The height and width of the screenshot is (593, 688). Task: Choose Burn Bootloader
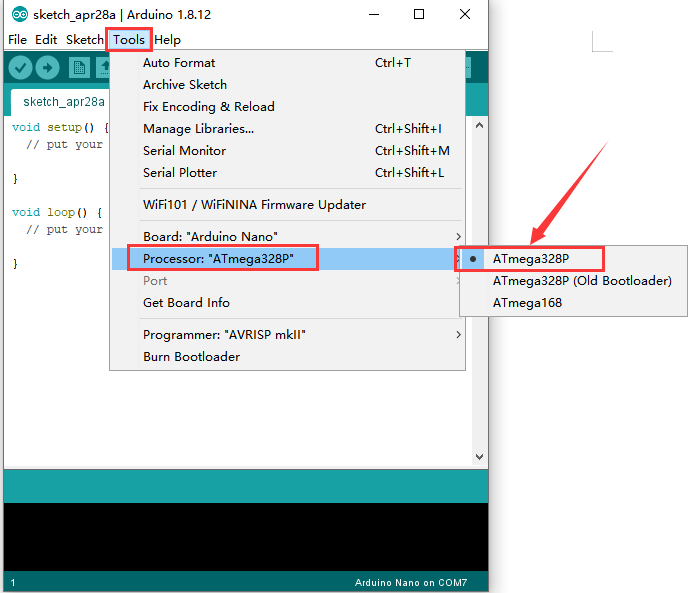coord(287,356)
